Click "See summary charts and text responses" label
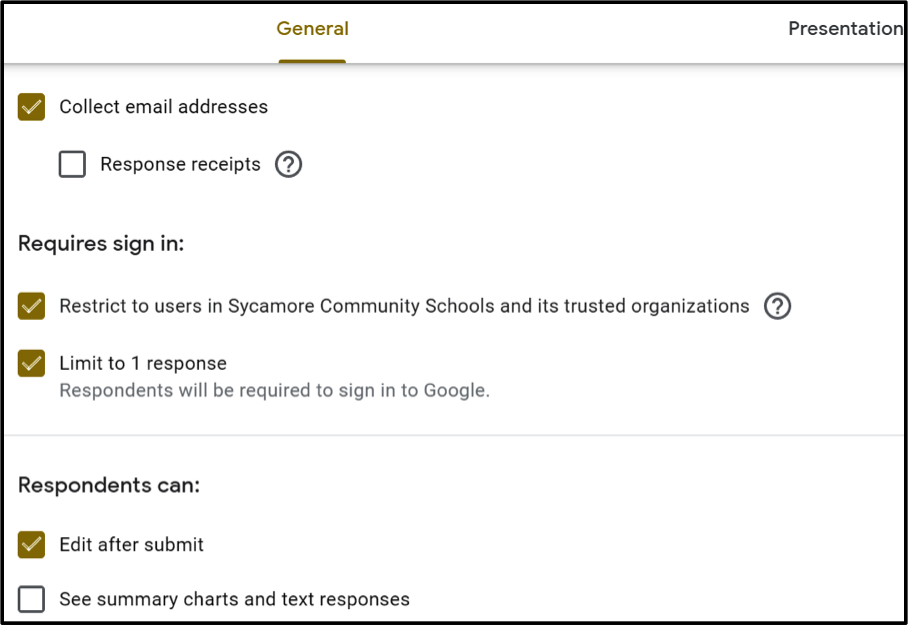 pyautogui.click(x=234, y=600)
